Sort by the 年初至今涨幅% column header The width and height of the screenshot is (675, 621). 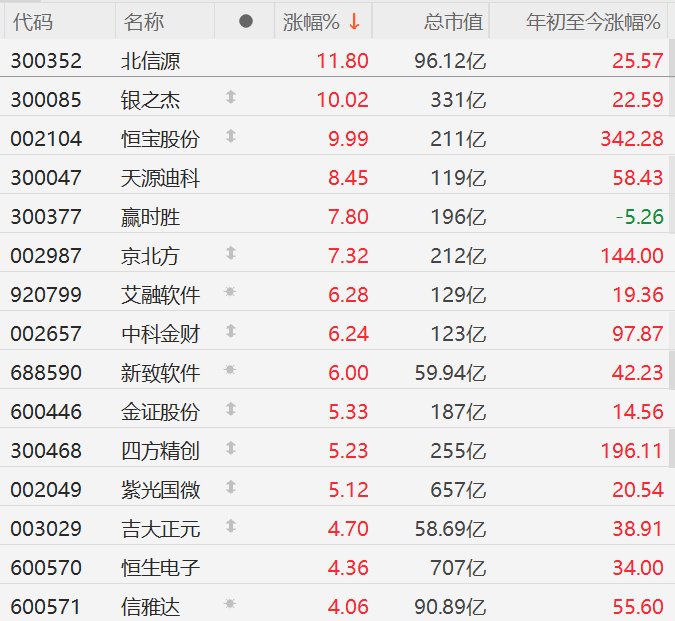pos(593,22)
